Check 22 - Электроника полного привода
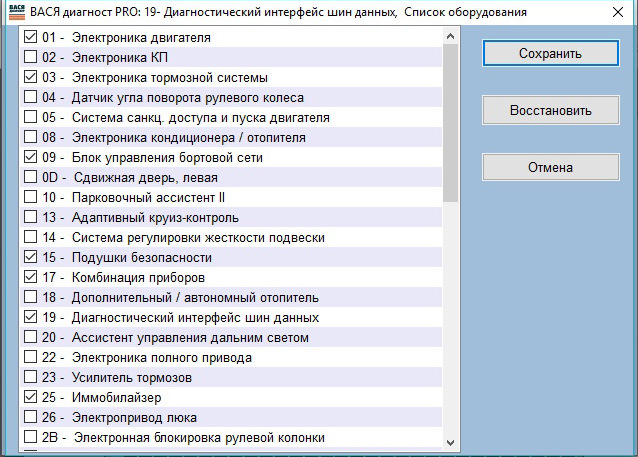This screenshot has height=457, width=638. click(31, 356)
